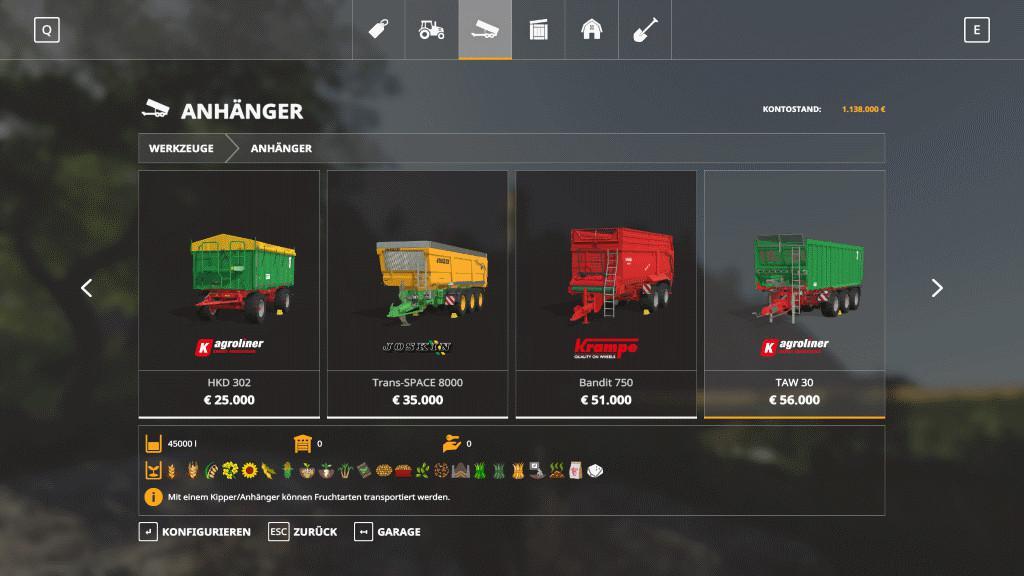
Task: Open the container objects category icon
Action: (x=538, y=29)
